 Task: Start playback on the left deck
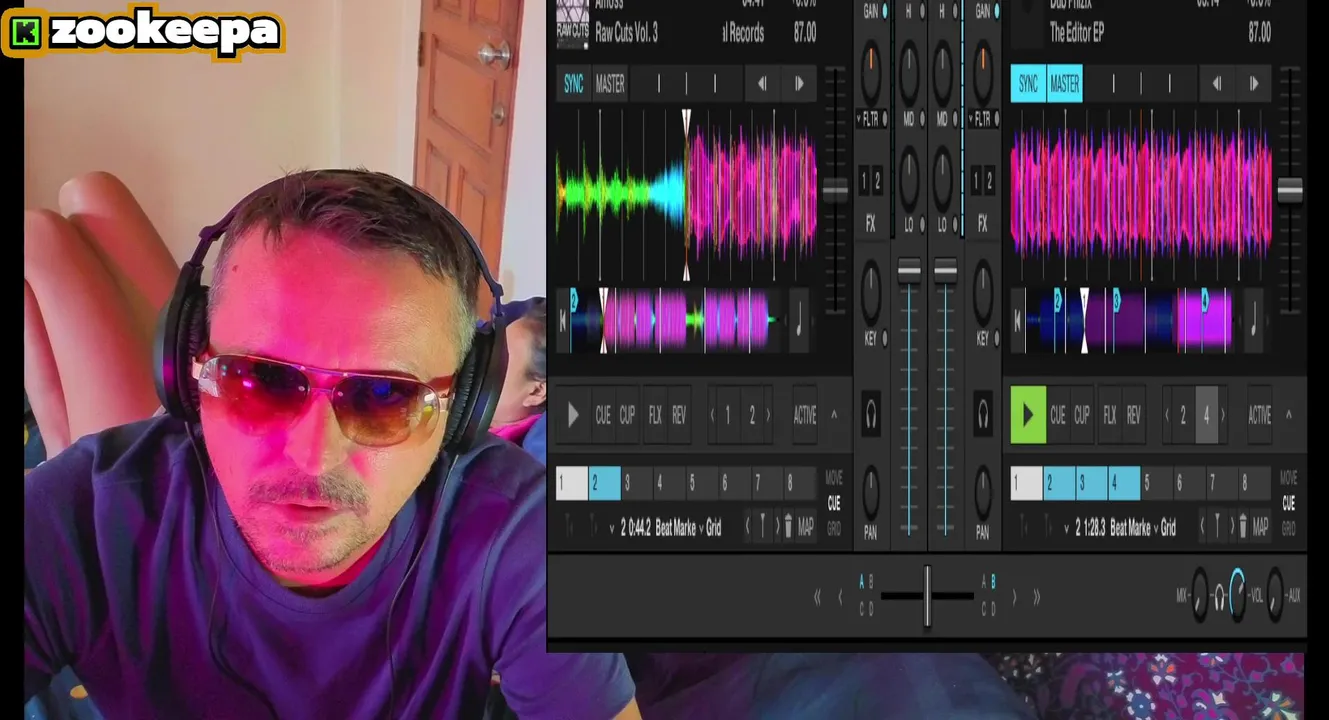[573, 415]
